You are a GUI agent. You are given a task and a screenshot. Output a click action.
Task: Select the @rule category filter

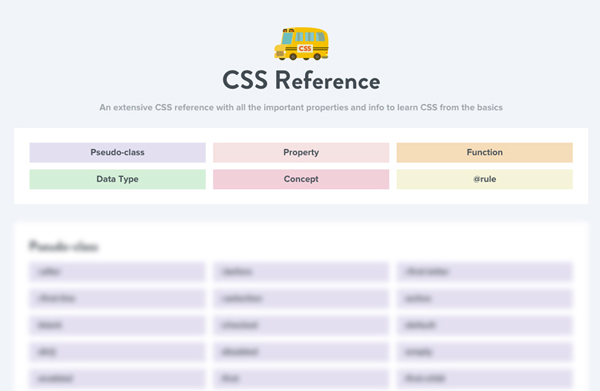(x=484, y=179)
